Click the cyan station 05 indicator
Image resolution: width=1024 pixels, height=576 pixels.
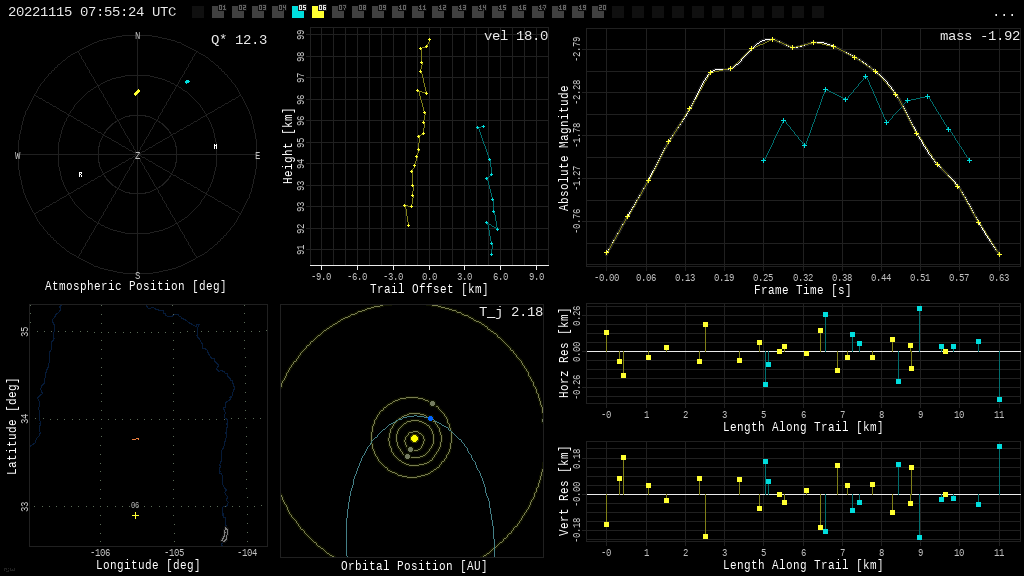click(298, 12)
